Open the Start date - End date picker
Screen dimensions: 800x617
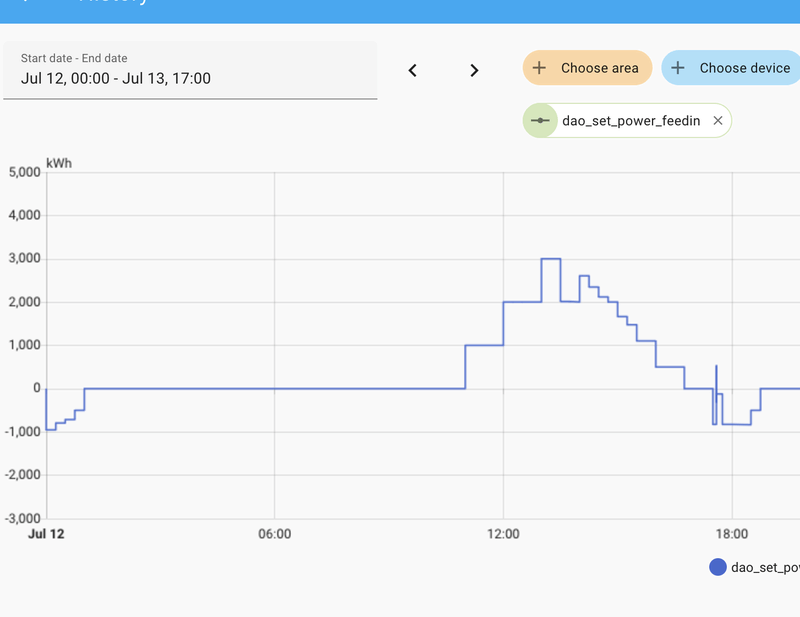pyautogui.click(x=190, y=70)
